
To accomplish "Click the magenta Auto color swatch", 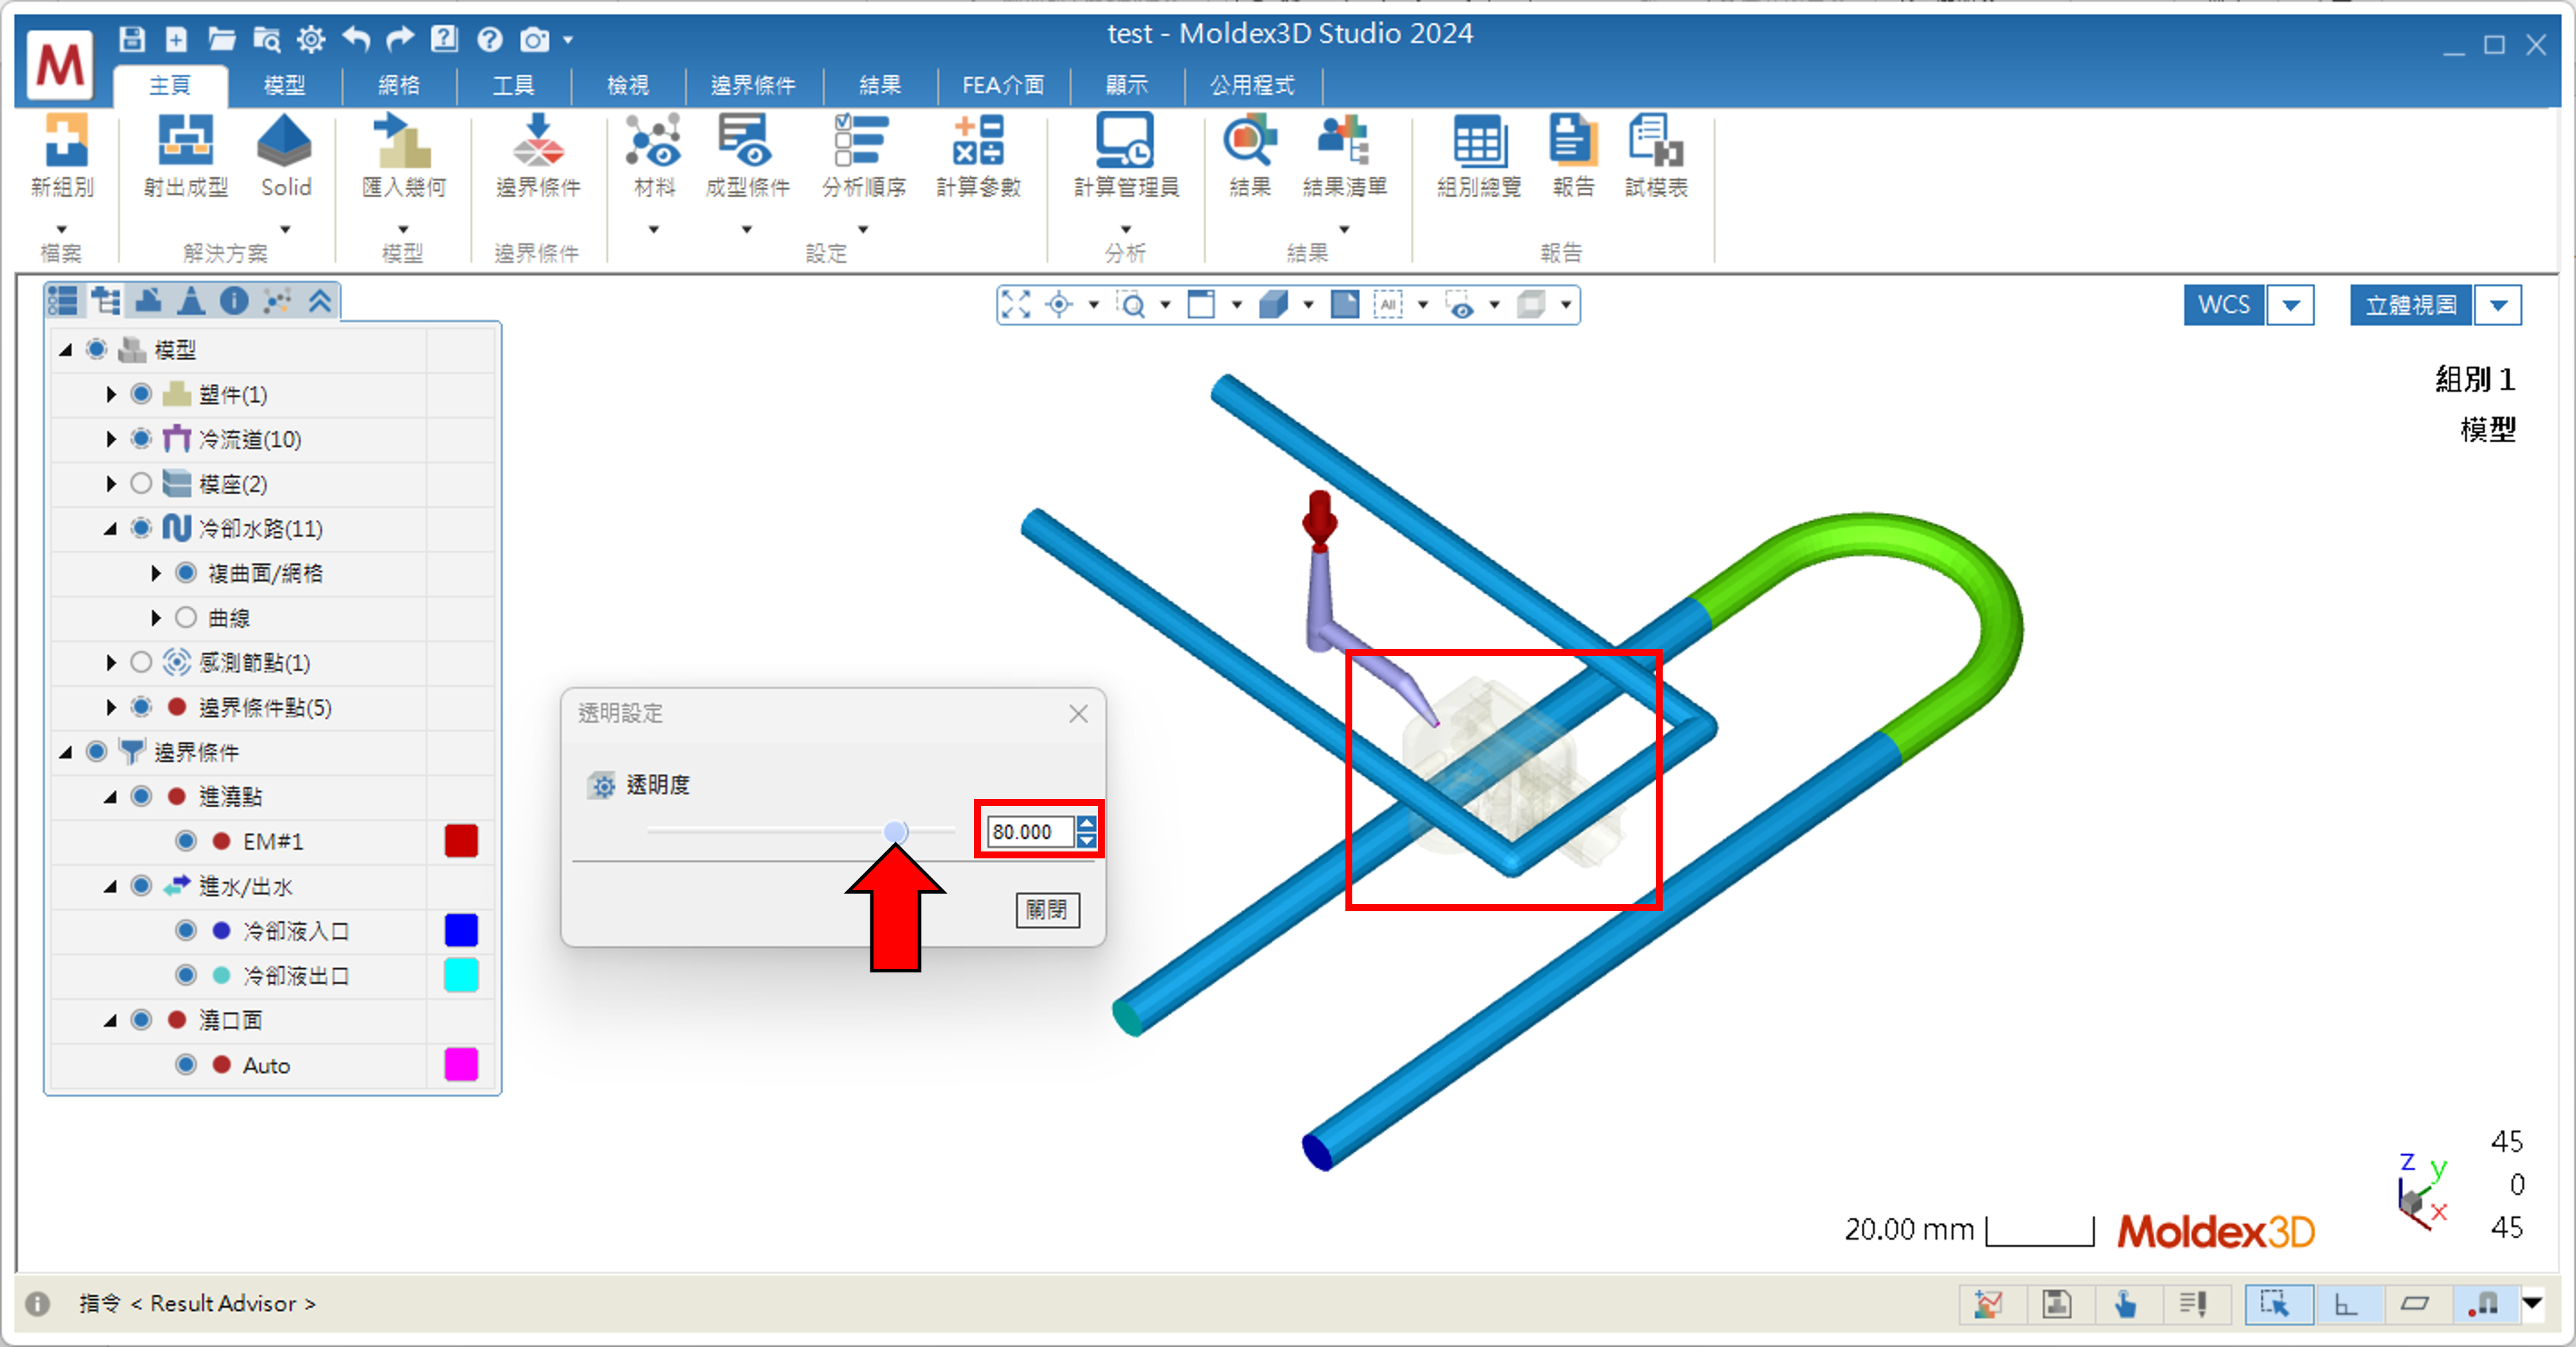I will click(461, 1065).
